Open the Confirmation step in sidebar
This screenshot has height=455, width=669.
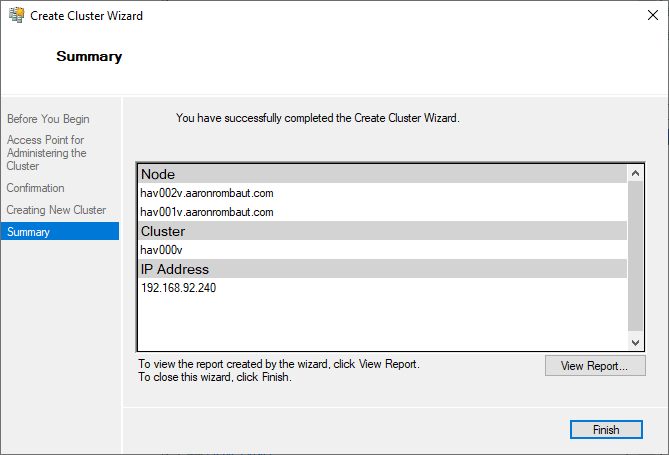point(36,188)
